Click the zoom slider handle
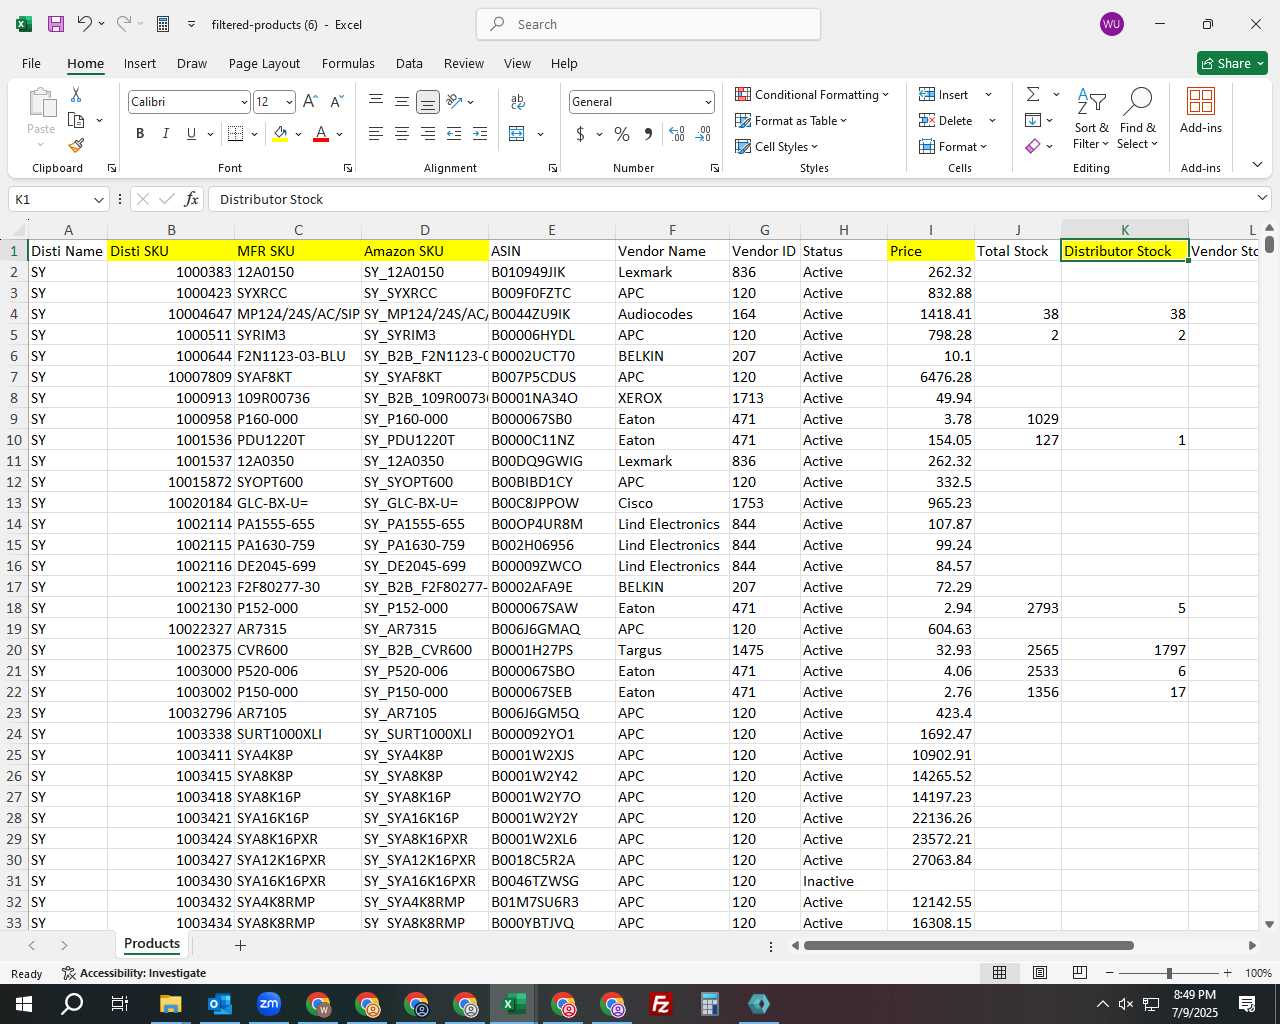1280x1024 pixels. [x=1169, y=973]
